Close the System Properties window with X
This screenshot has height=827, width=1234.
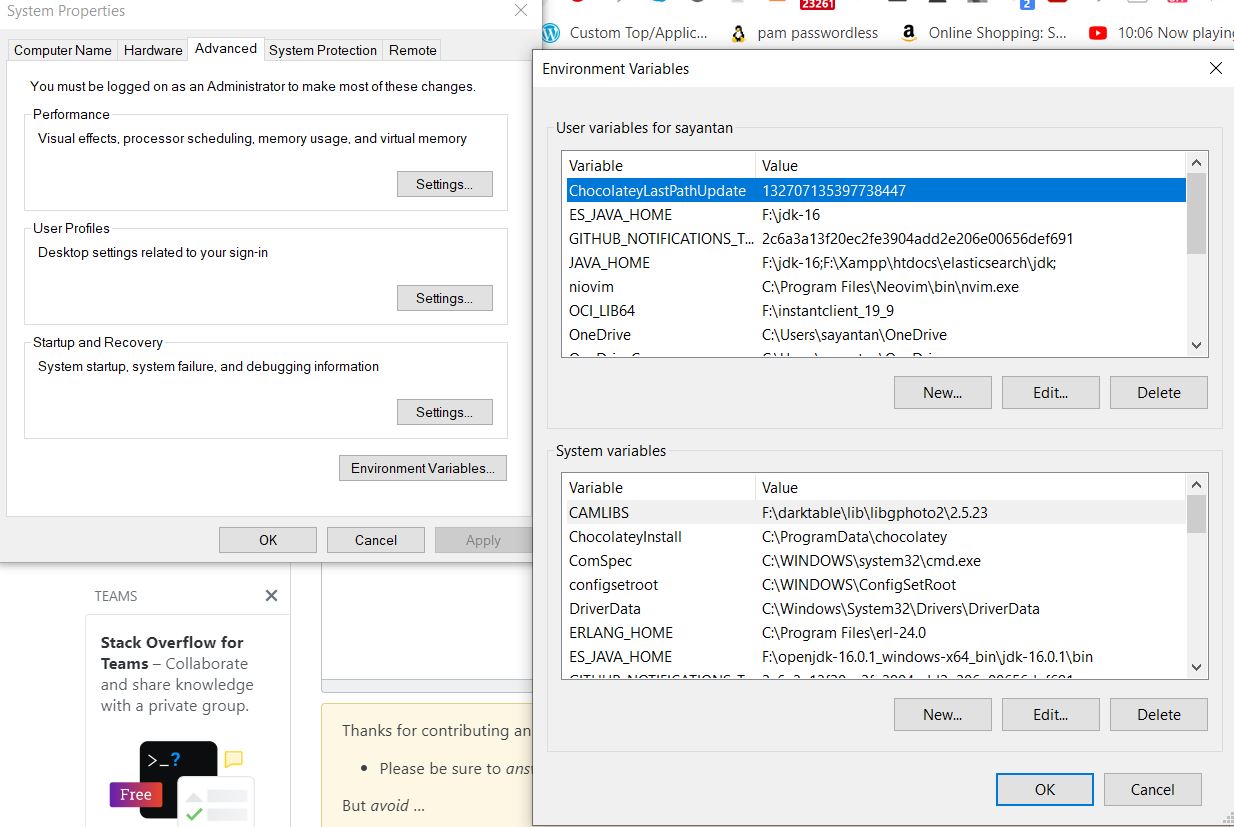521,11
